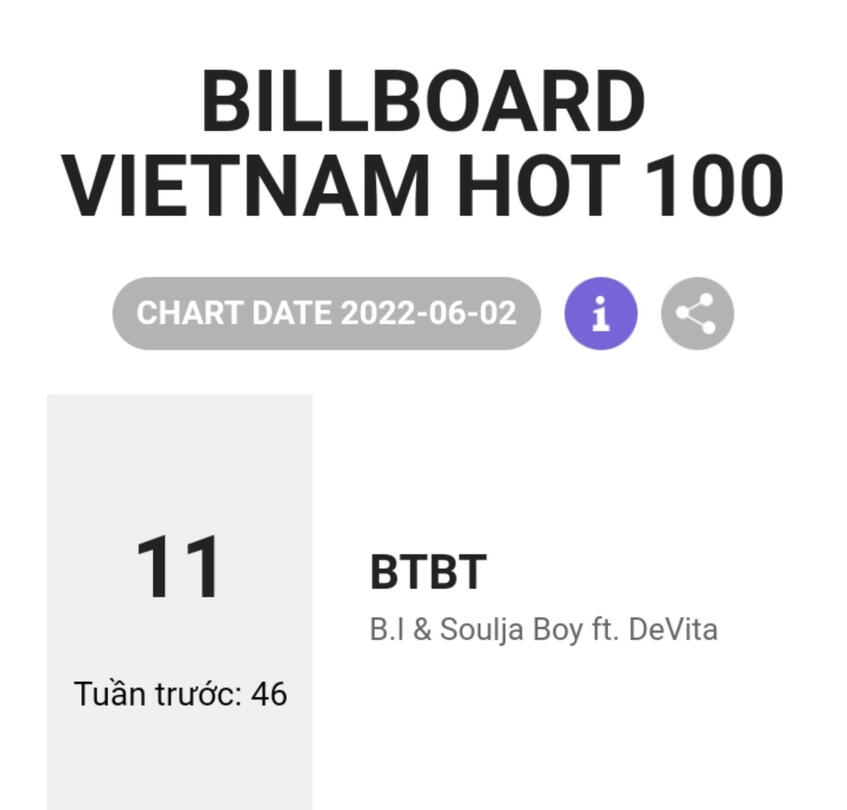Open the chart date selector pill
Image resolution: width=847 pixels, height=810 pixels.
click(326, 314)
